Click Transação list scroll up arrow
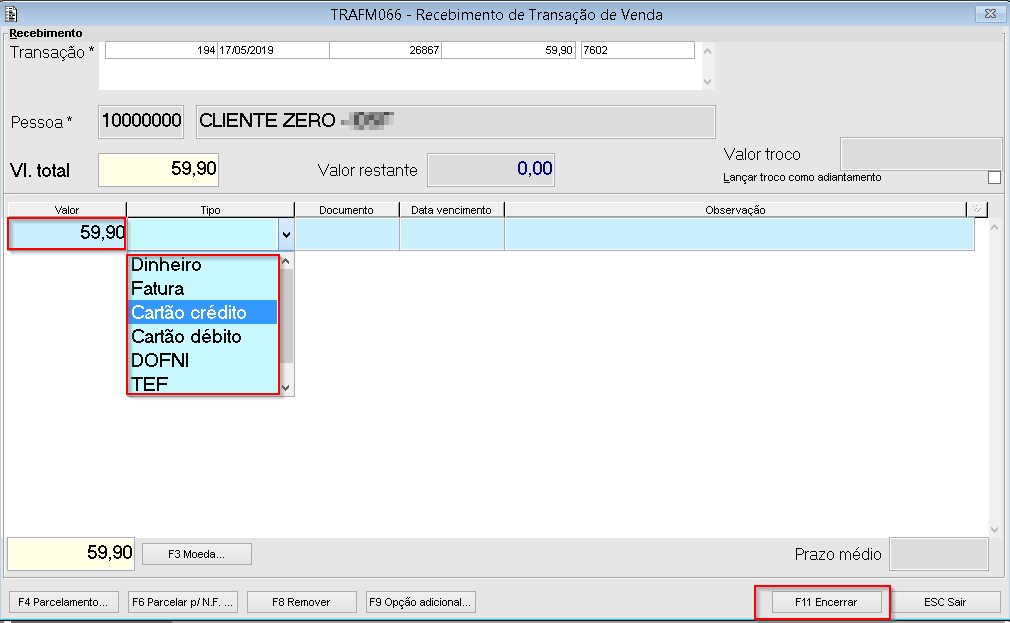The image size is (1010, 623). (x=707, y=51)
